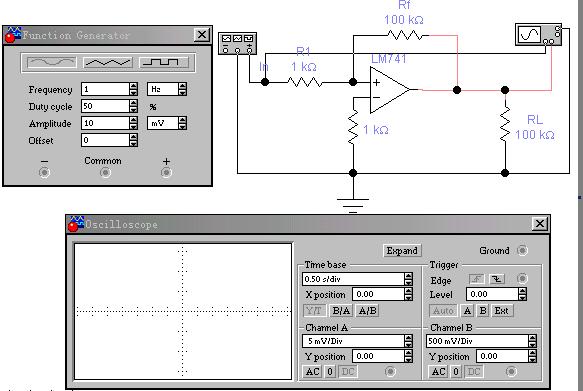Adjust the Channel A 5 mV/Div stepper

click(x=408, y=341)
